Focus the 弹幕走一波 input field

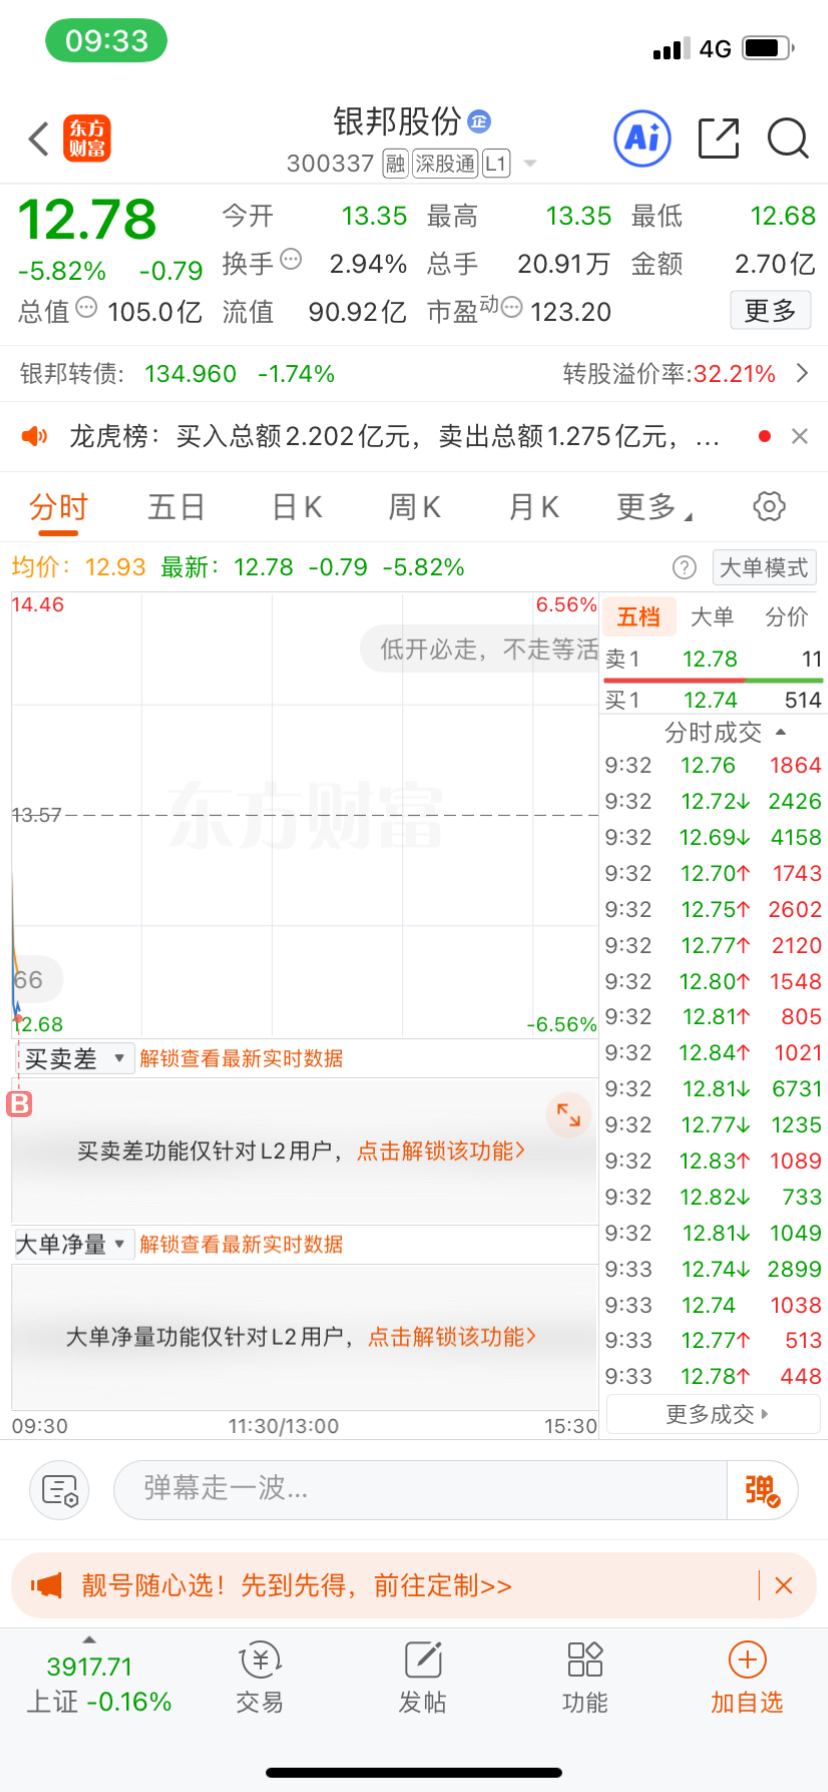420,1489
